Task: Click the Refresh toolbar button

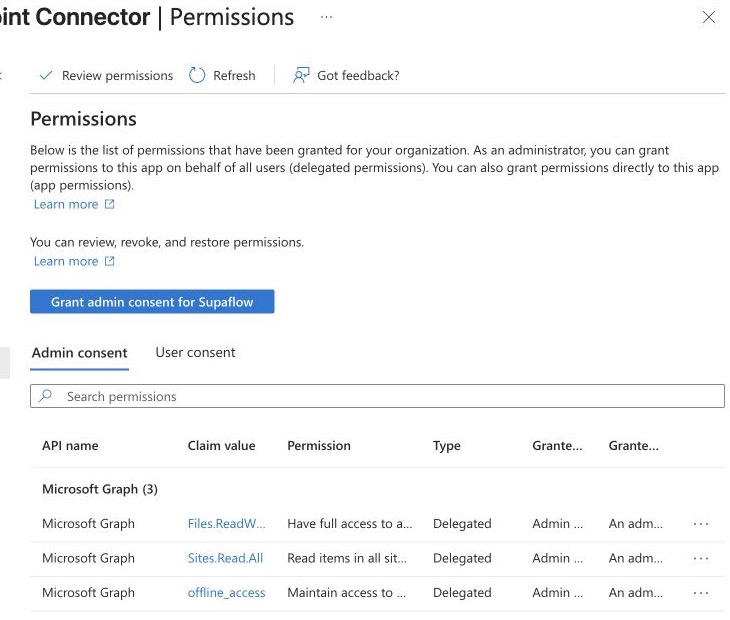Action: tap(223, 75)
